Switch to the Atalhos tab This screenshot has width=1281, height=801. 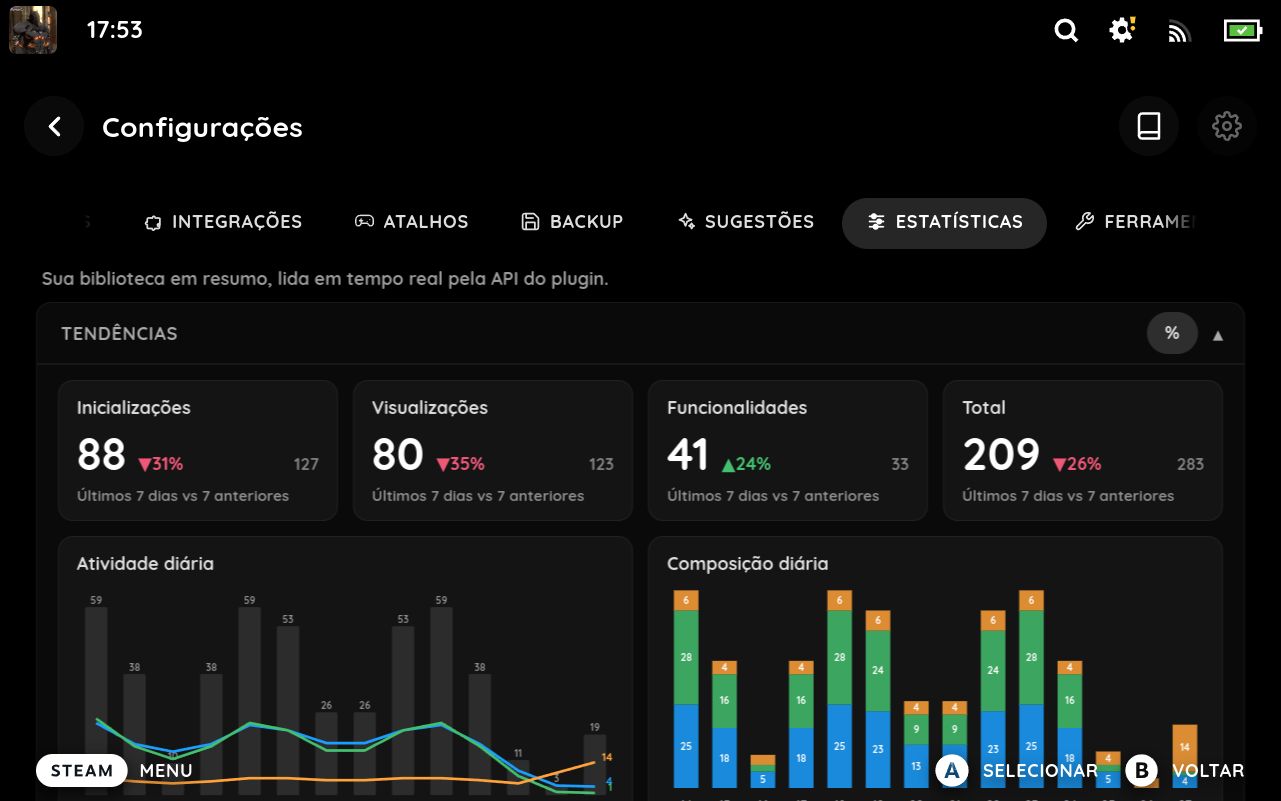tap(412, 222)
